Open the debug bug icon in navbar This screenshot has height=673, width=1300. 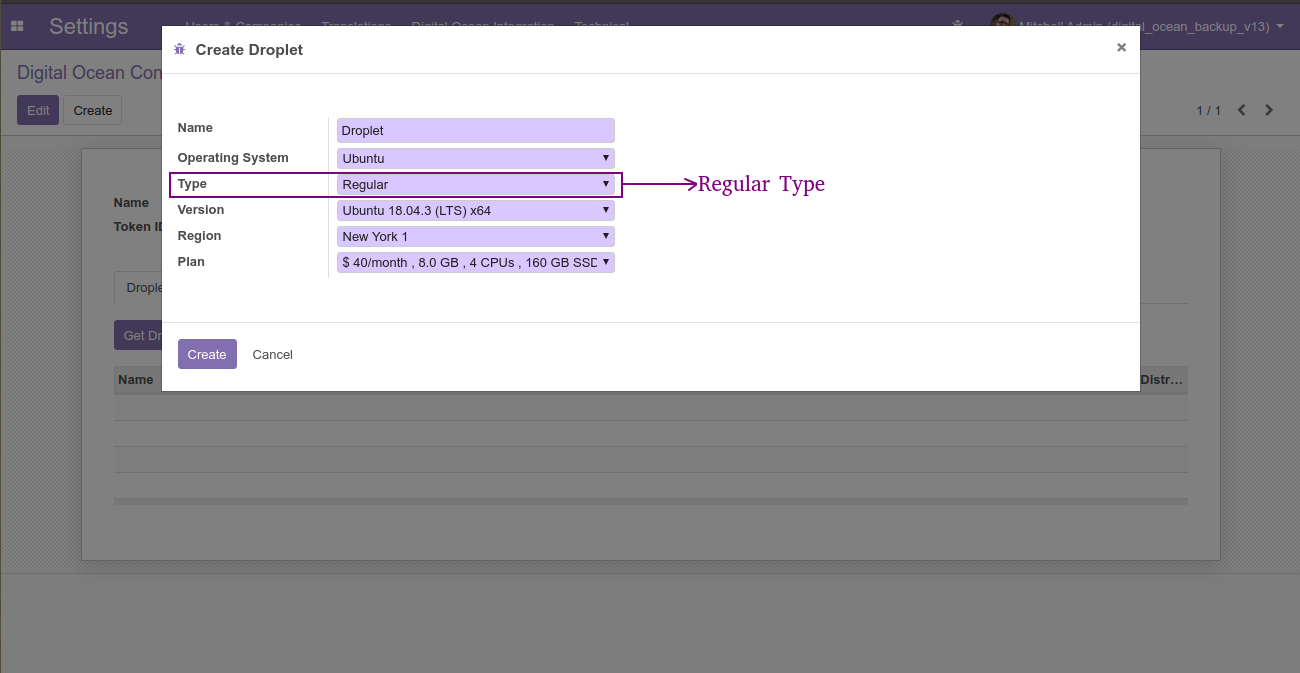[958, 26]
